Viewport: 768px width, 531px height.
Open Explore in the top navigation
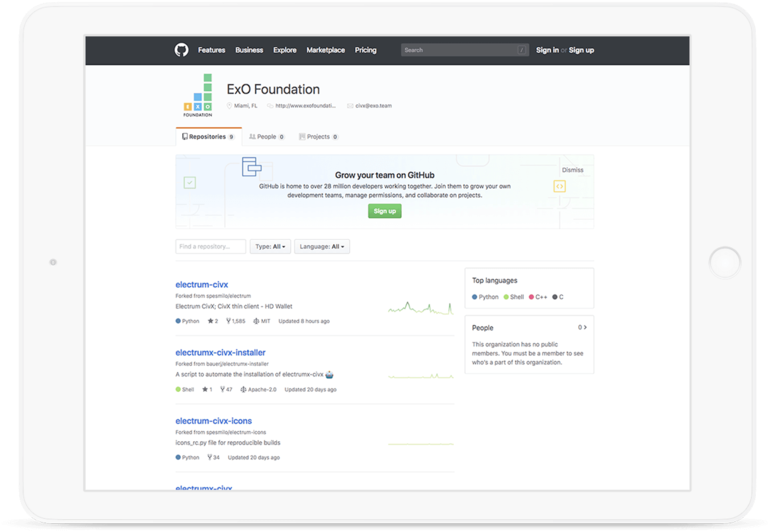(x=285, y=50)
